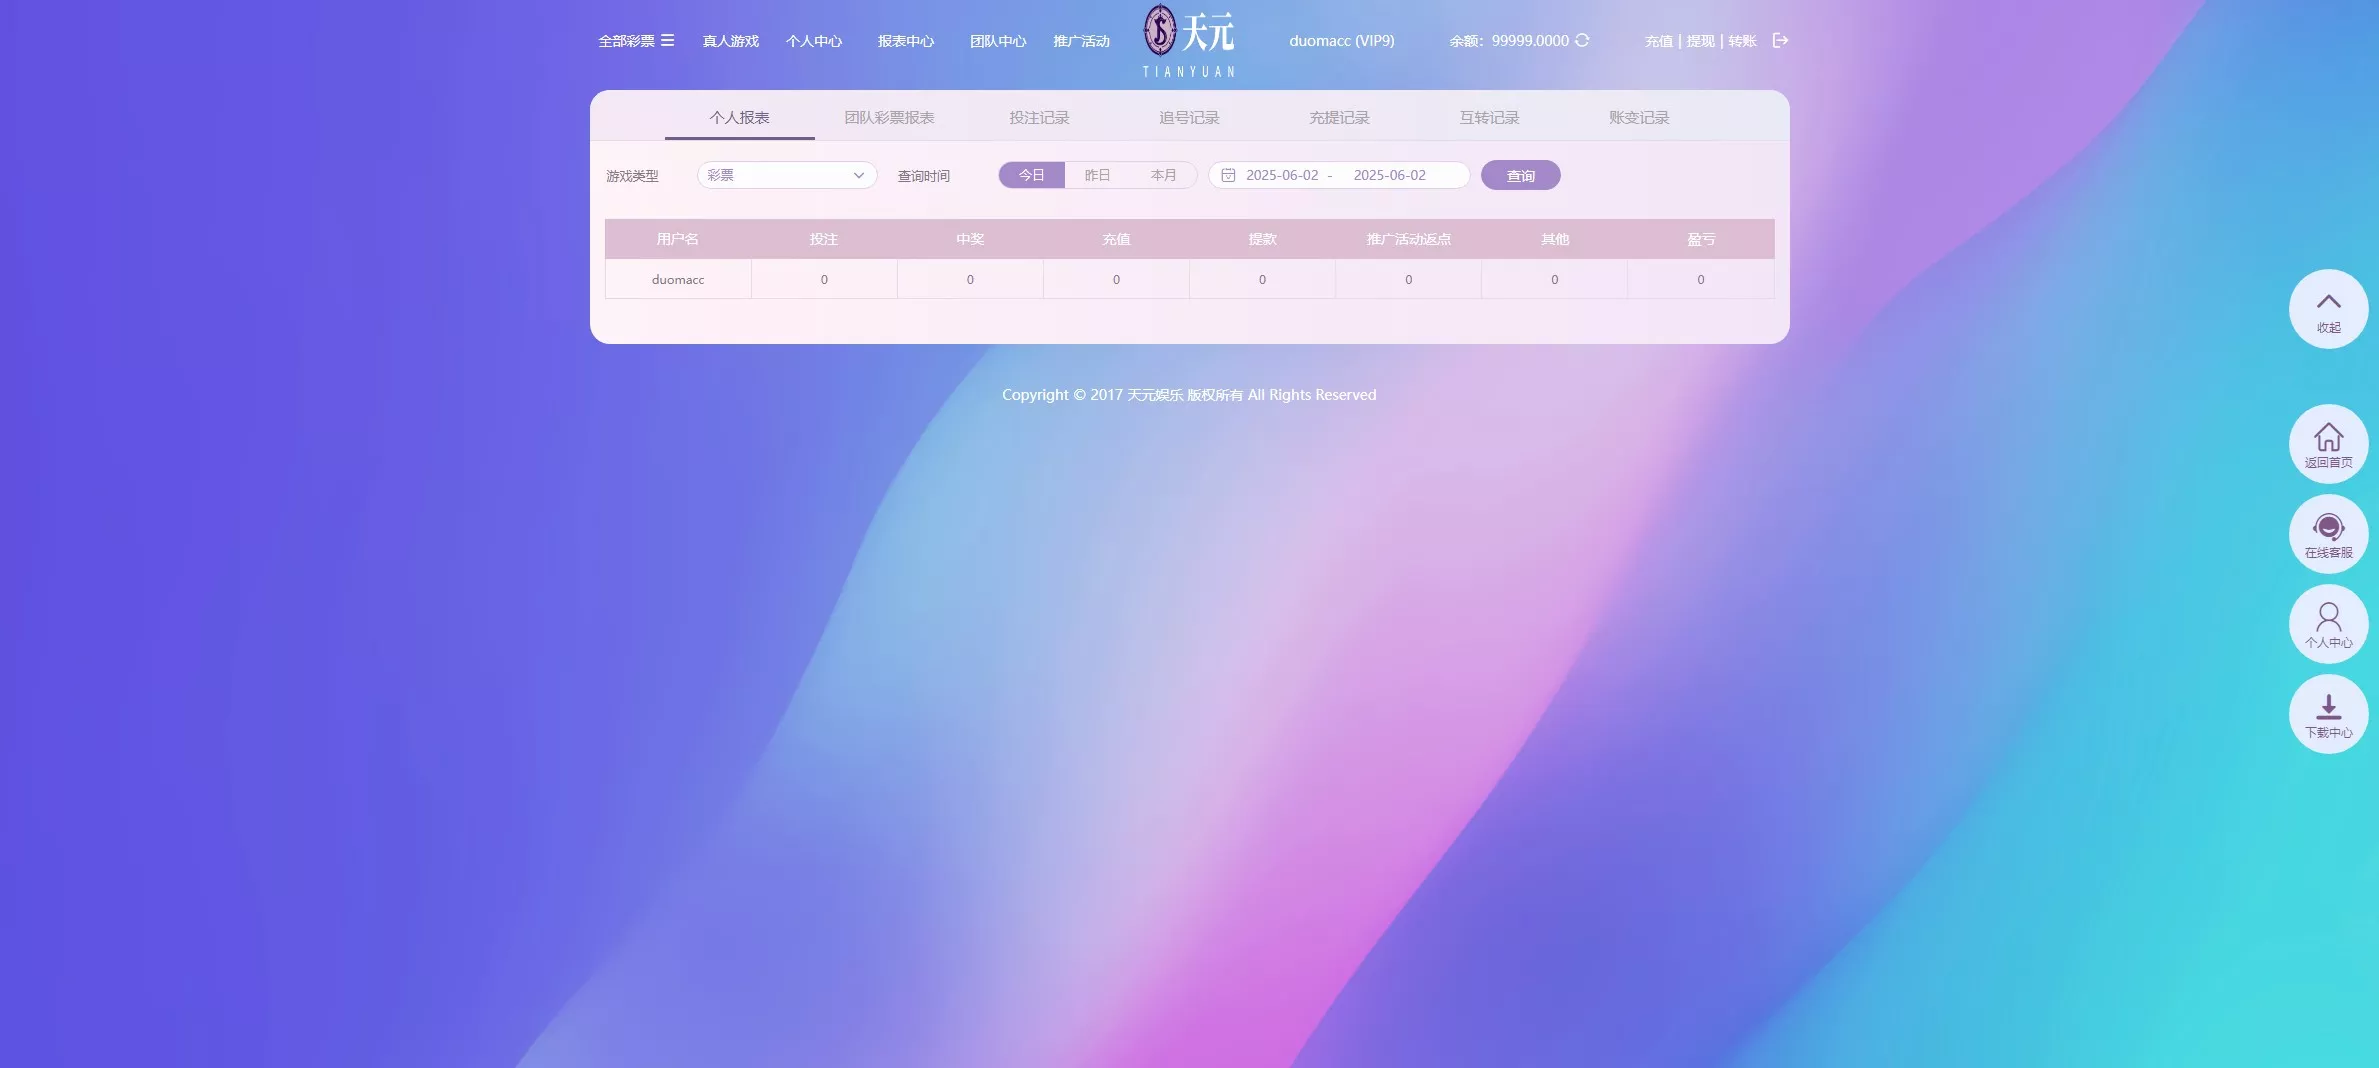
Task: Click the 查询 search button
Action: tap(1520, 174)
